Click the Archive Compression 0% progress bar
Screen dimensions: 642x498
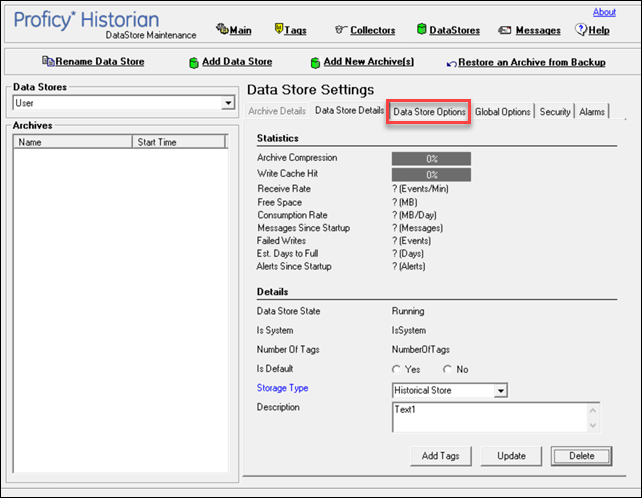click(431, 159)
